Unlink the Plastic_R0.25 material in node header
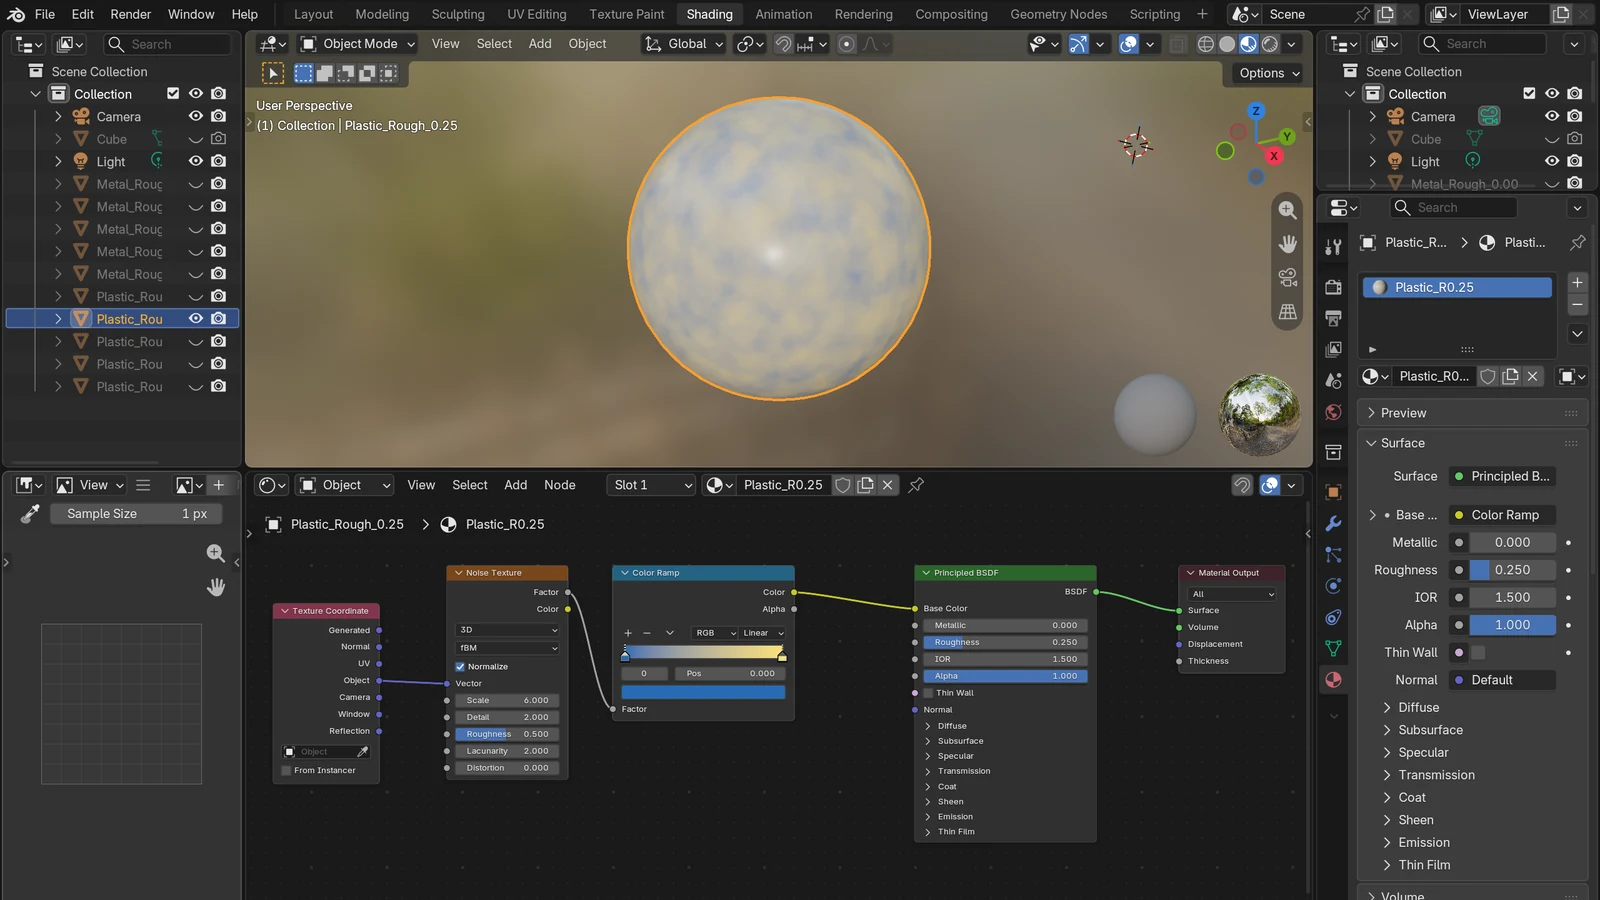The image size is (1600, 900). 887,485
